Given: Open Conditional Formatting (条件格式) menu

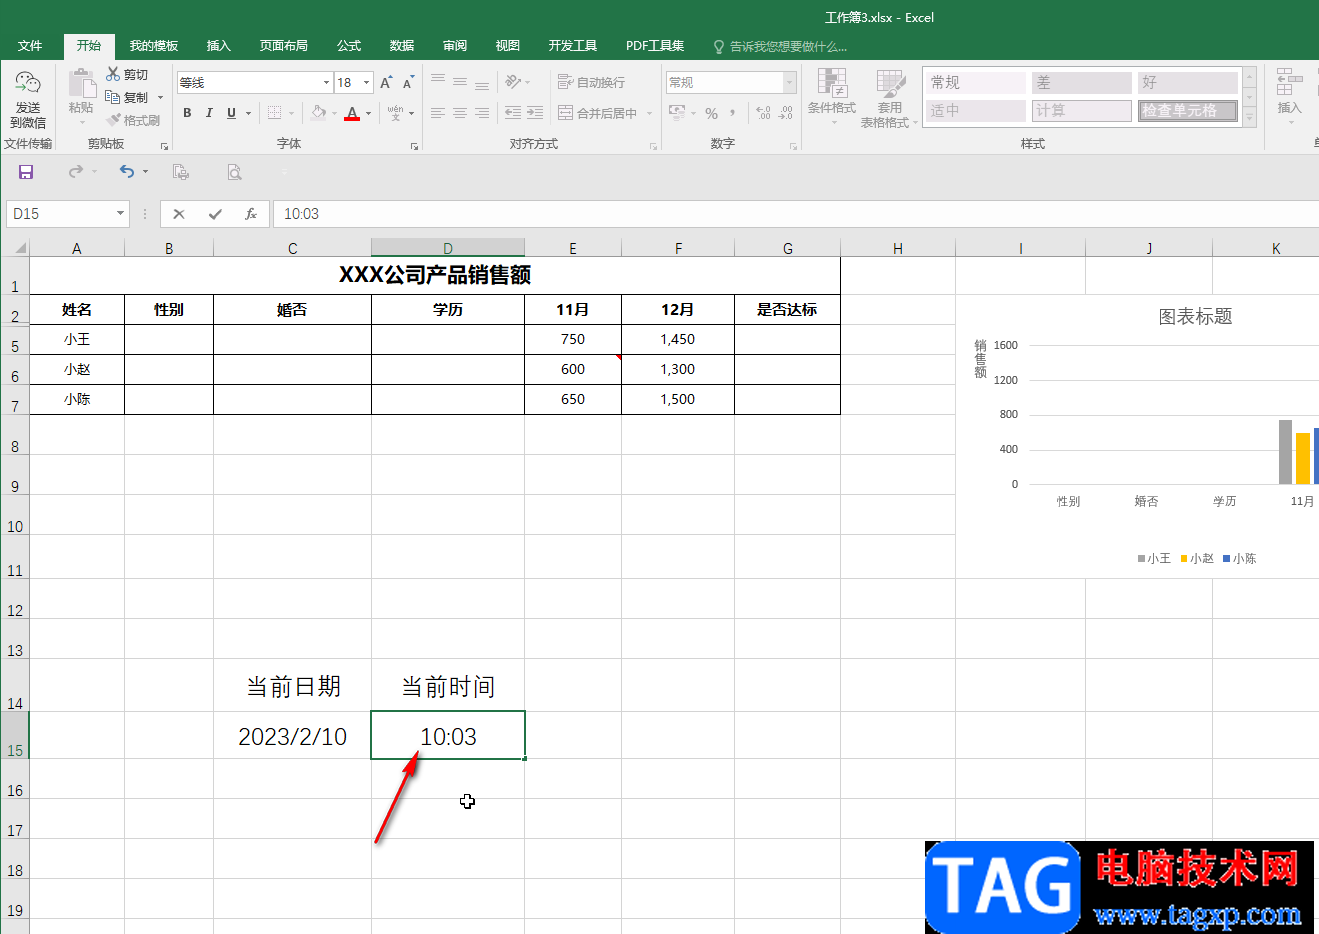Looking at the screenshot, I should tap(832, 98).
